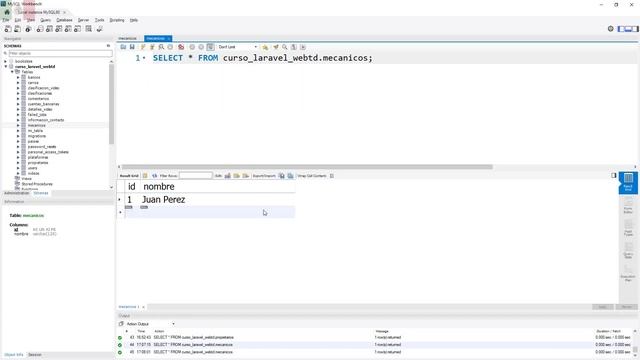Viewport: 640px width, 360px height.
Task: Click the create new schema toolbar icon
Action: tap(40, 29)
